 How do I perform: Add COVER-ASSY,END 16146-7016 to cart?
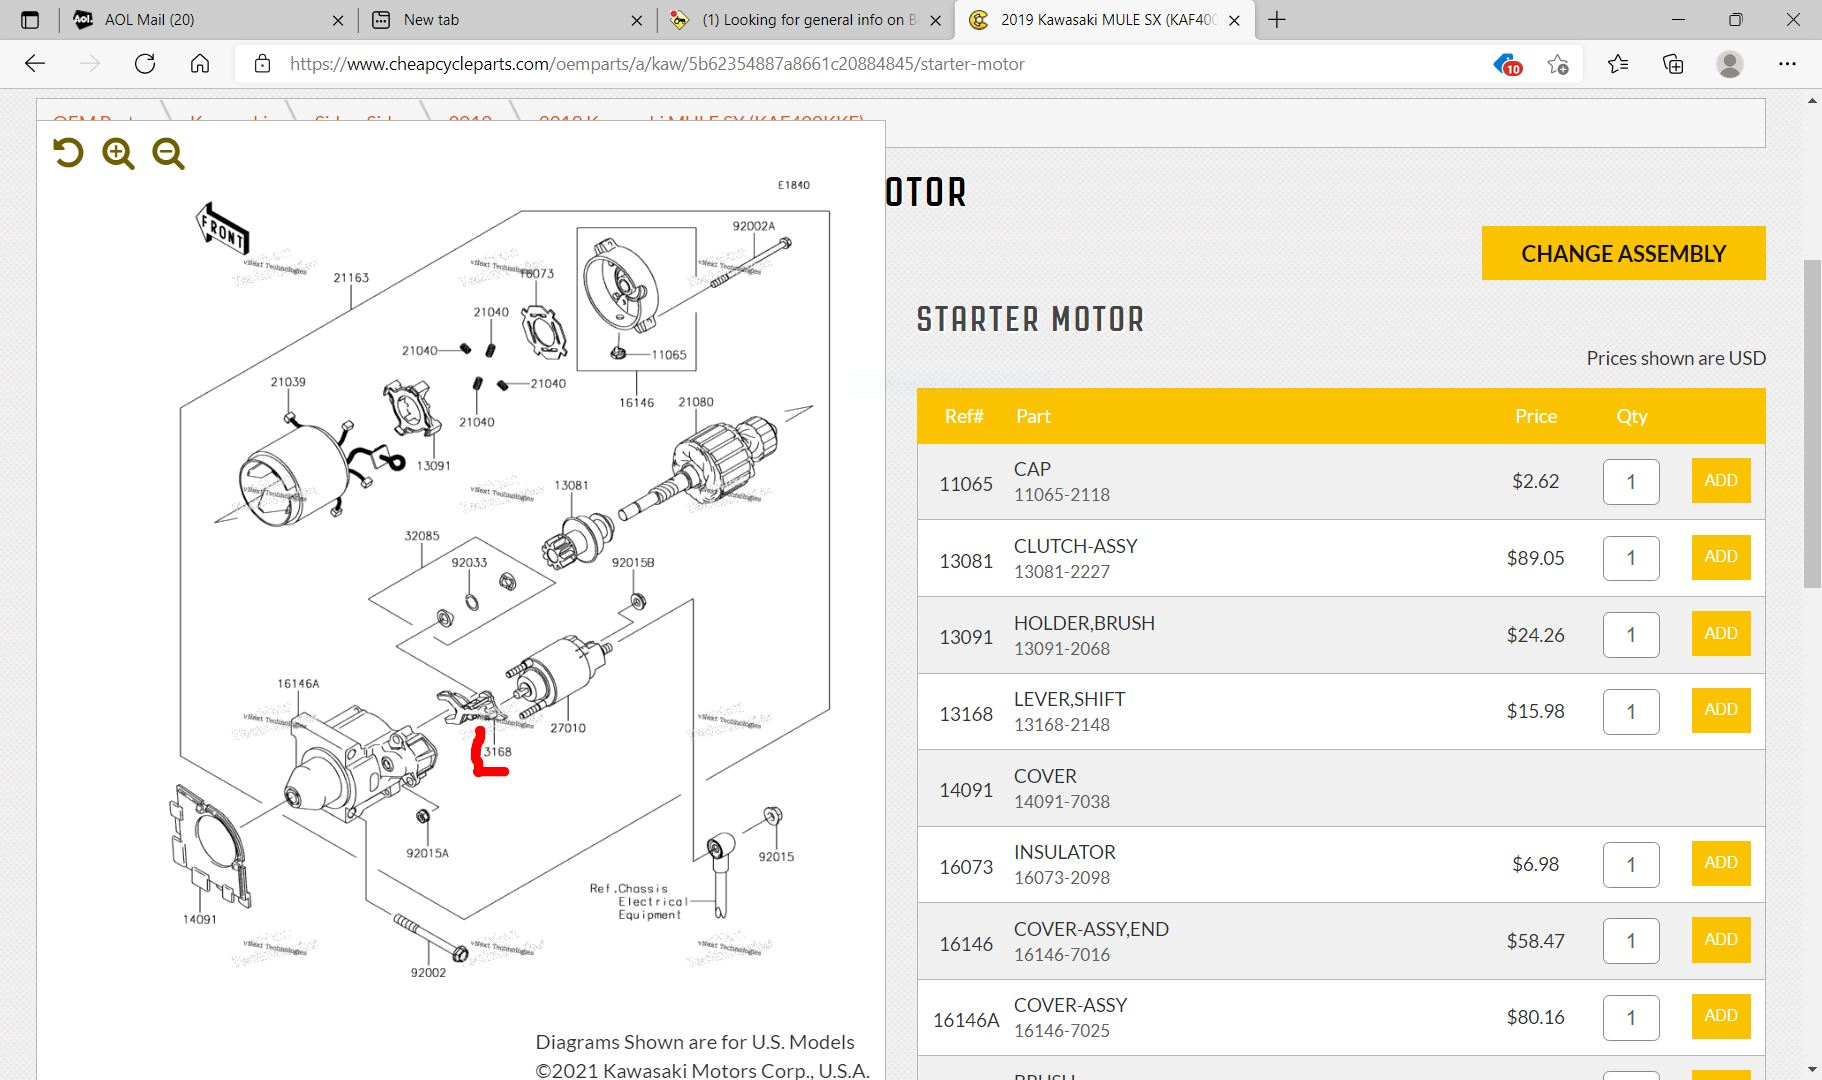point(1721,940)
